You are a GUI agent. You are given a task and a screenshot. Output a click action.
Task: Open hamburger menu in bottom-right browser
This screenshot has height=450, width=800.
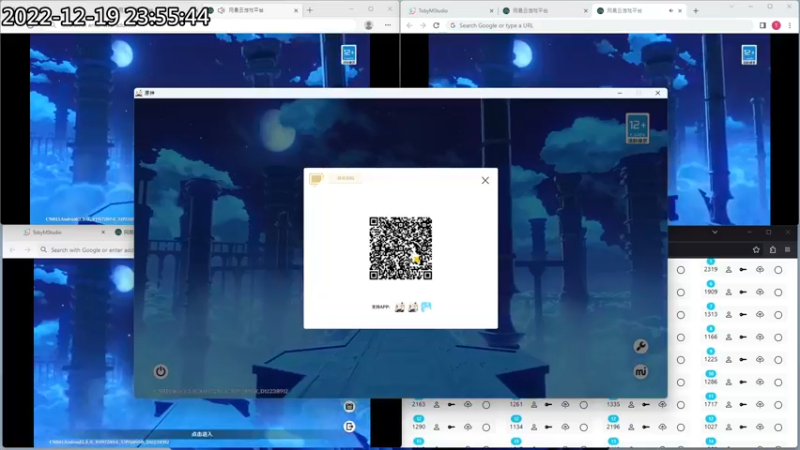(788, 249)
